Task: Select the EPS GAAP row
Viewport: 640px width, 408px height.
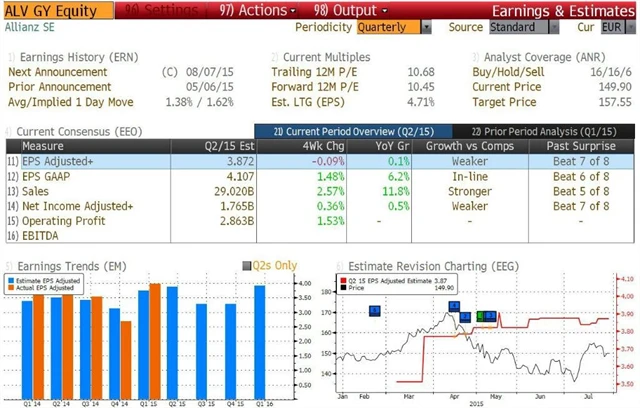Action: pos(320,177)
